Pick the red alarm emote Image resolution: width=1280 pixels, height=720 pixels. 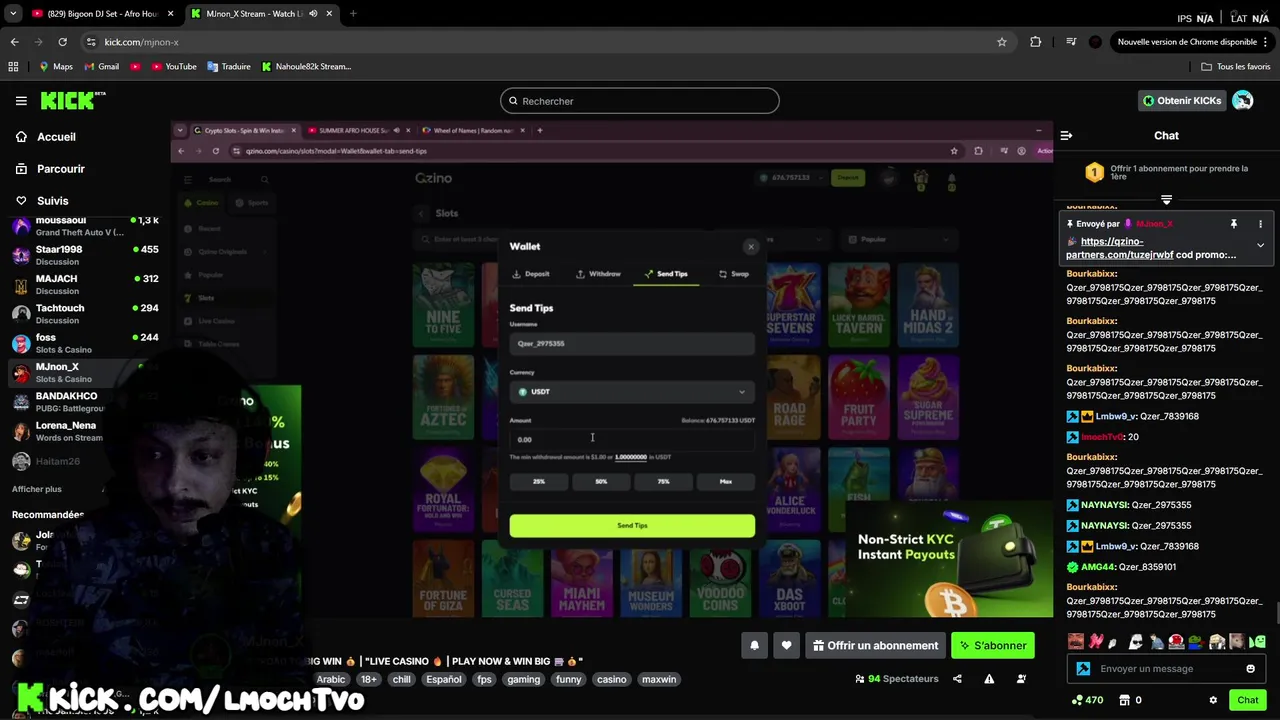click(1176, 641)
